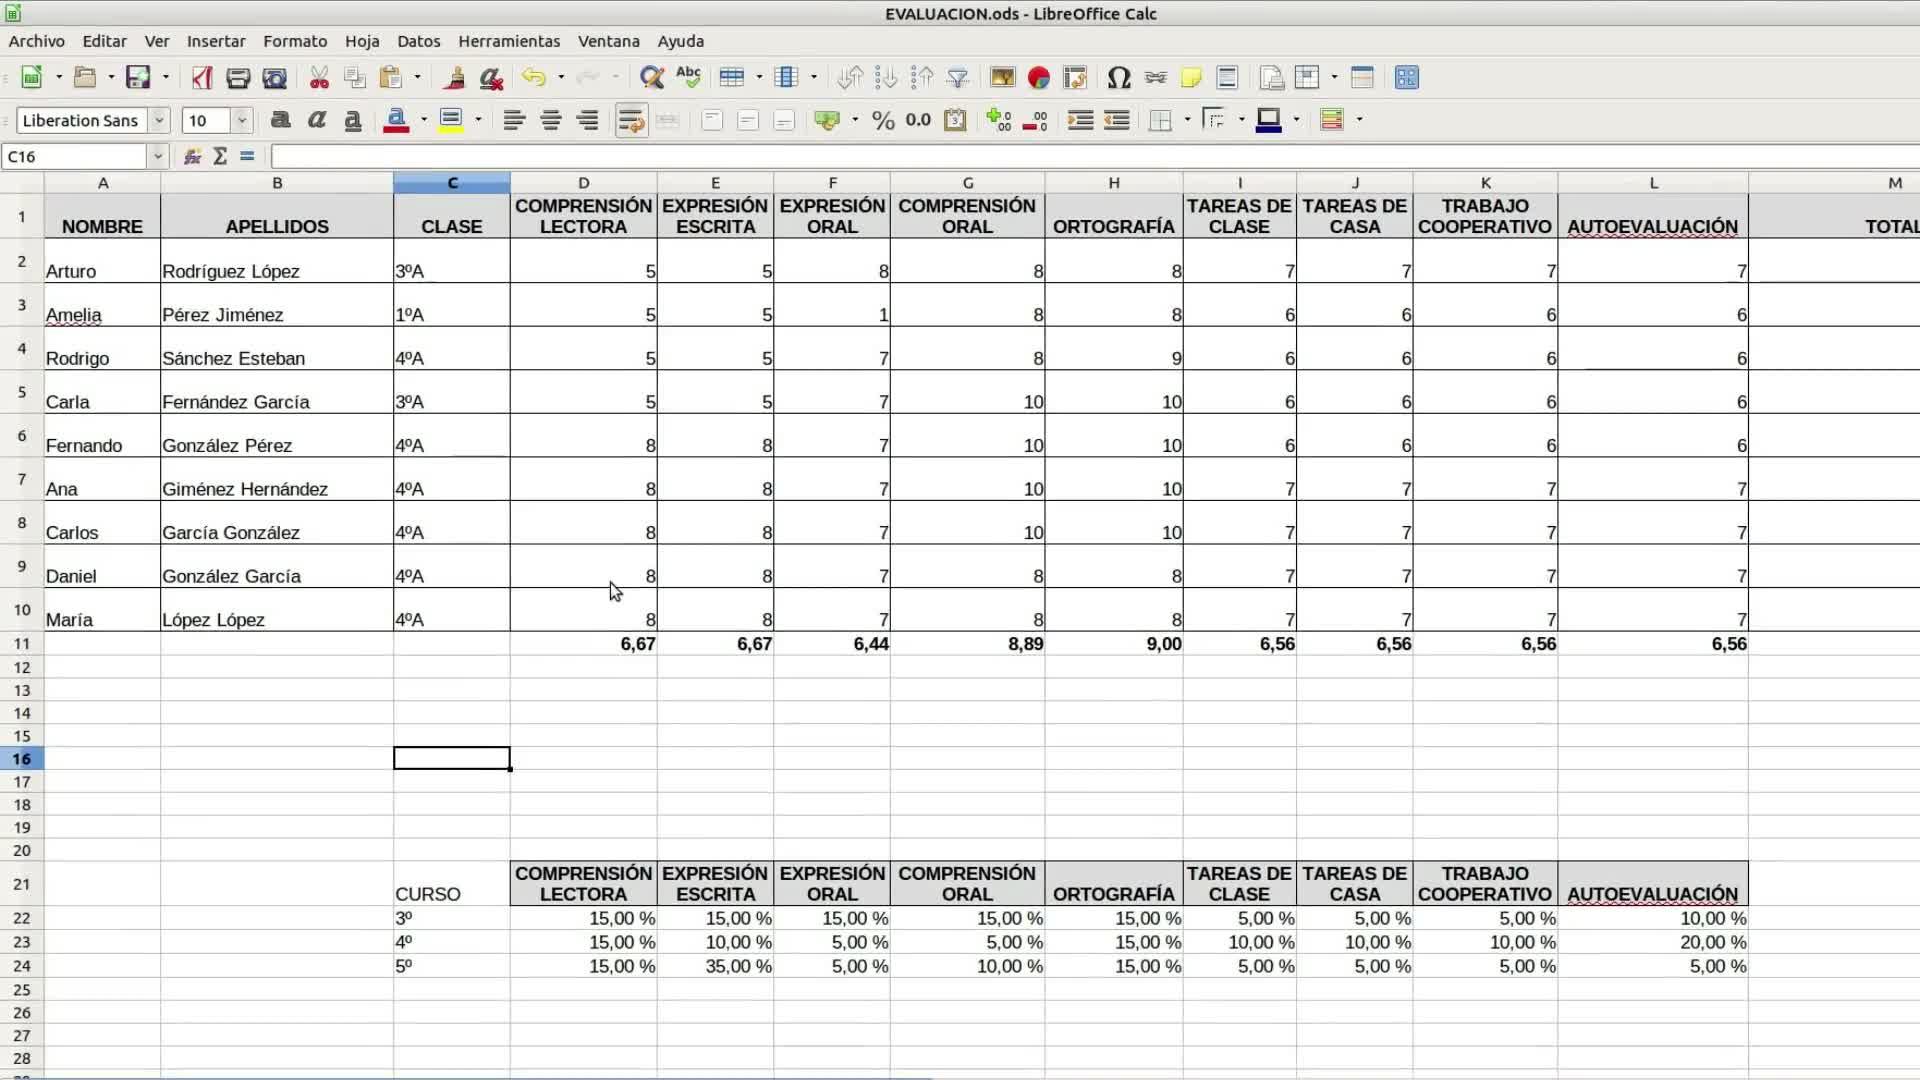Viewport: 1920px width, 1080px height.
Task: Insert an image
Action: (1002, 78)
